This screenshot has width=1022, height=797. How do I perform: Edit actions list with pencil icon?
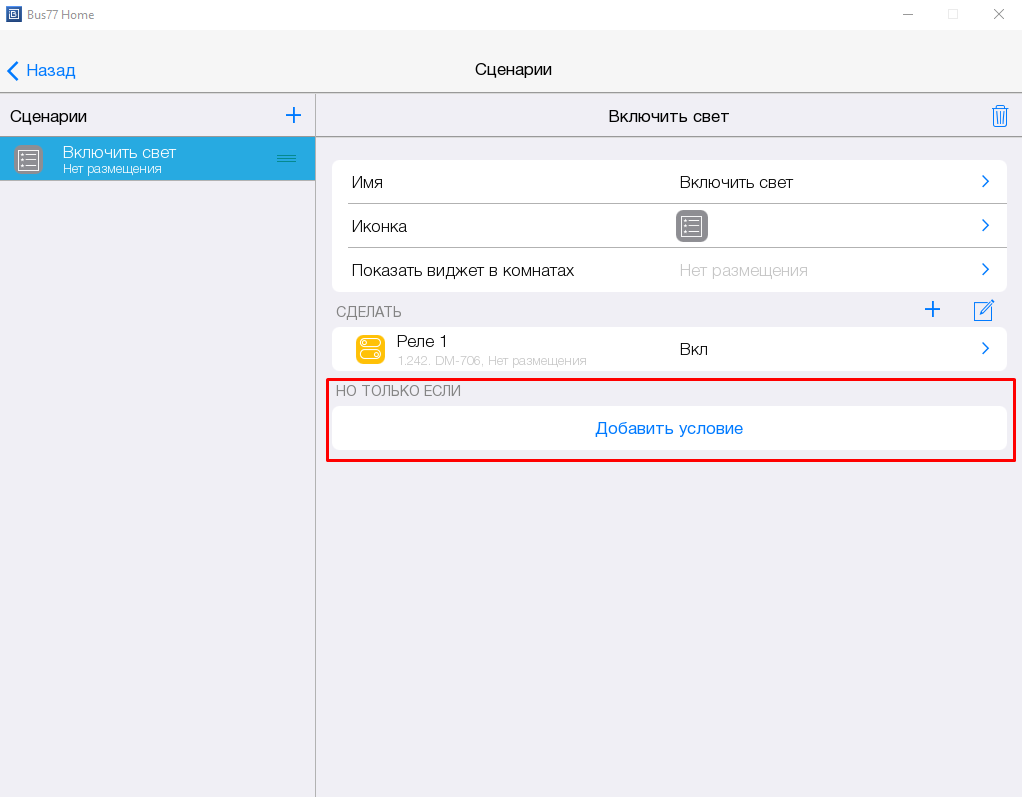click(983, 310)
